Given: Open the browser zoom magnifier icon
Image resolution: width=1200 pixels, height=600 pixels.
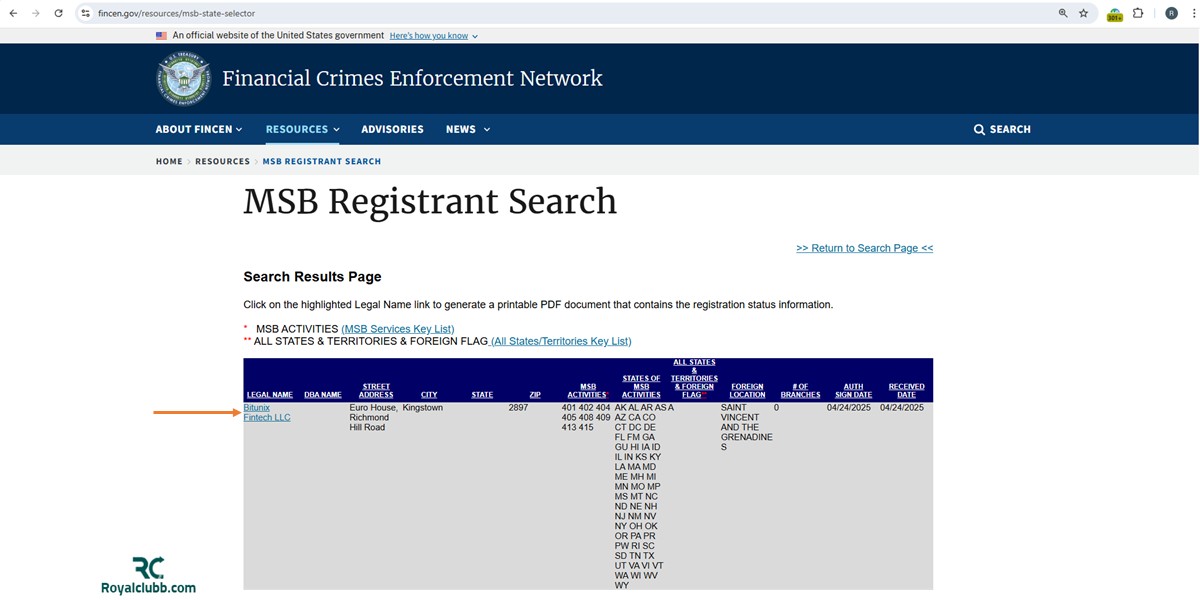Looking at the screenshot, I should point(1063,13).
